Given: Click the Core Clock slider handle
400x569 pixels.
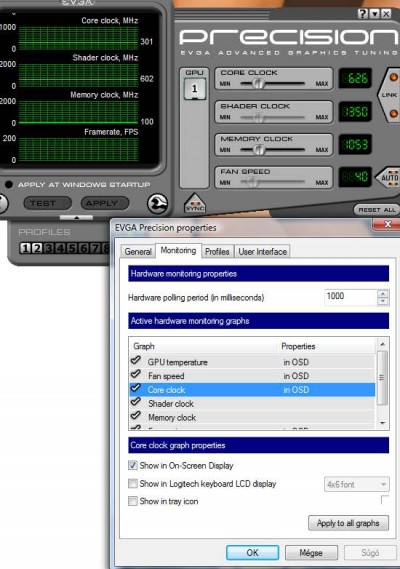Looking at the screenshot, I should [258, 84].
